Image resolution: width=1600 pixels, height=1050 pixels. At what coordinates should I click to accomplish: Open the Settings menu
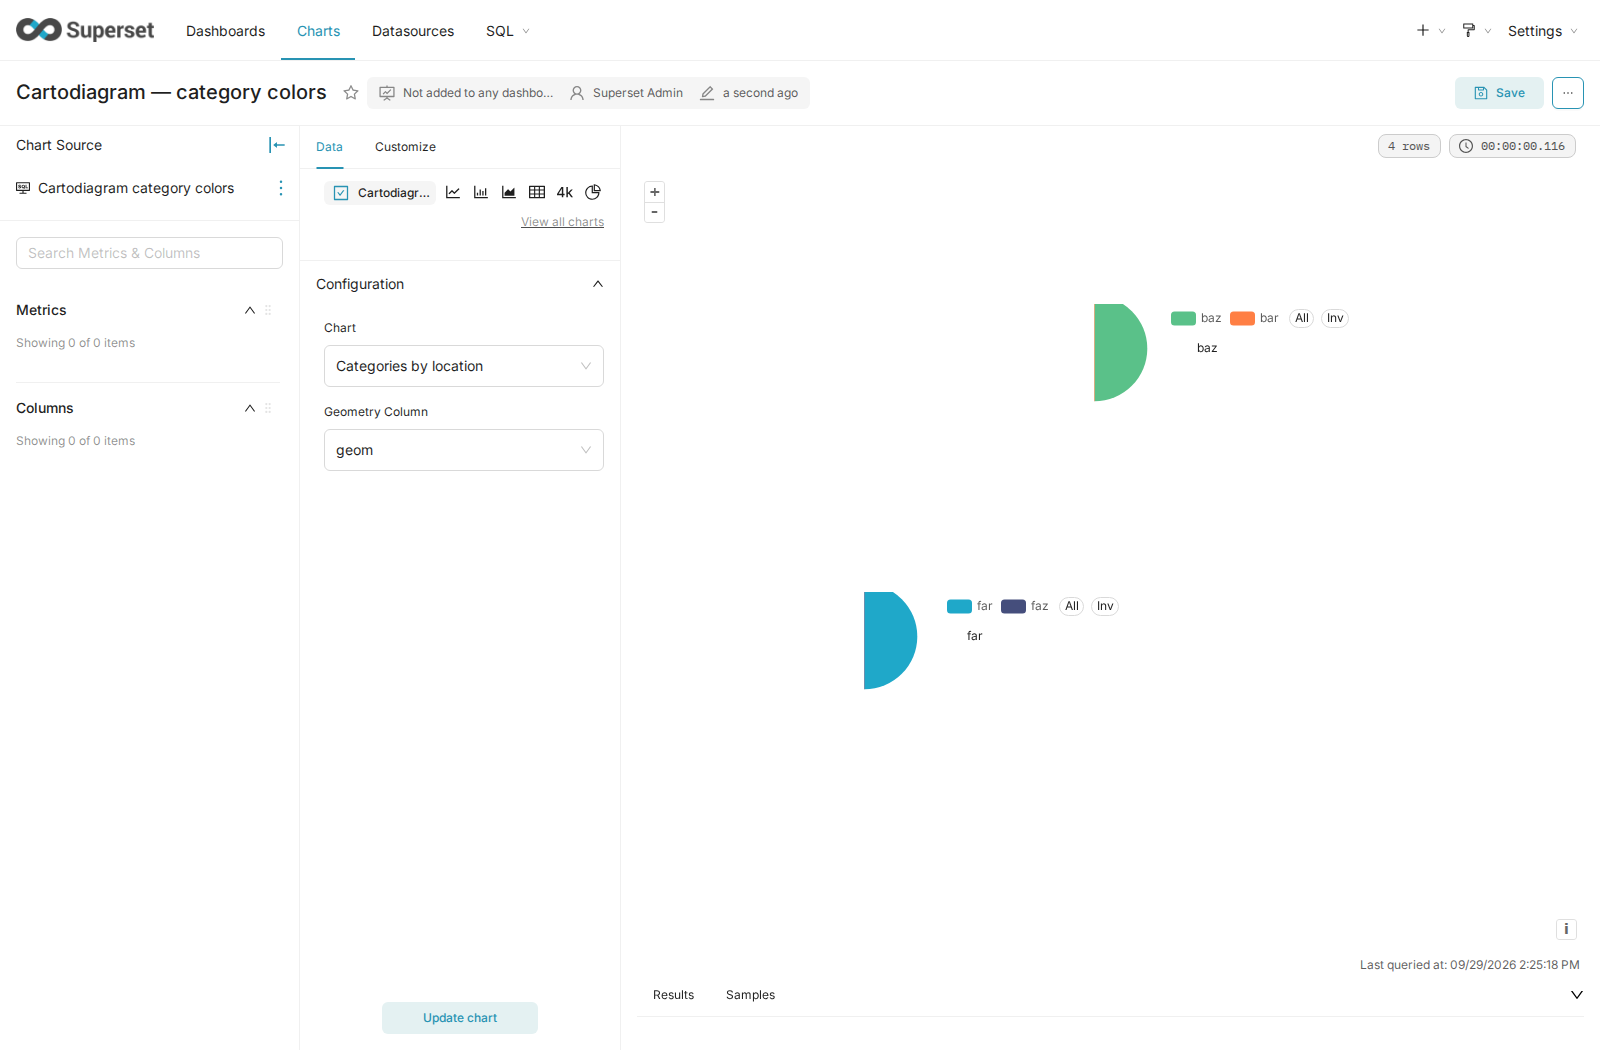(x=1542, y=31)
